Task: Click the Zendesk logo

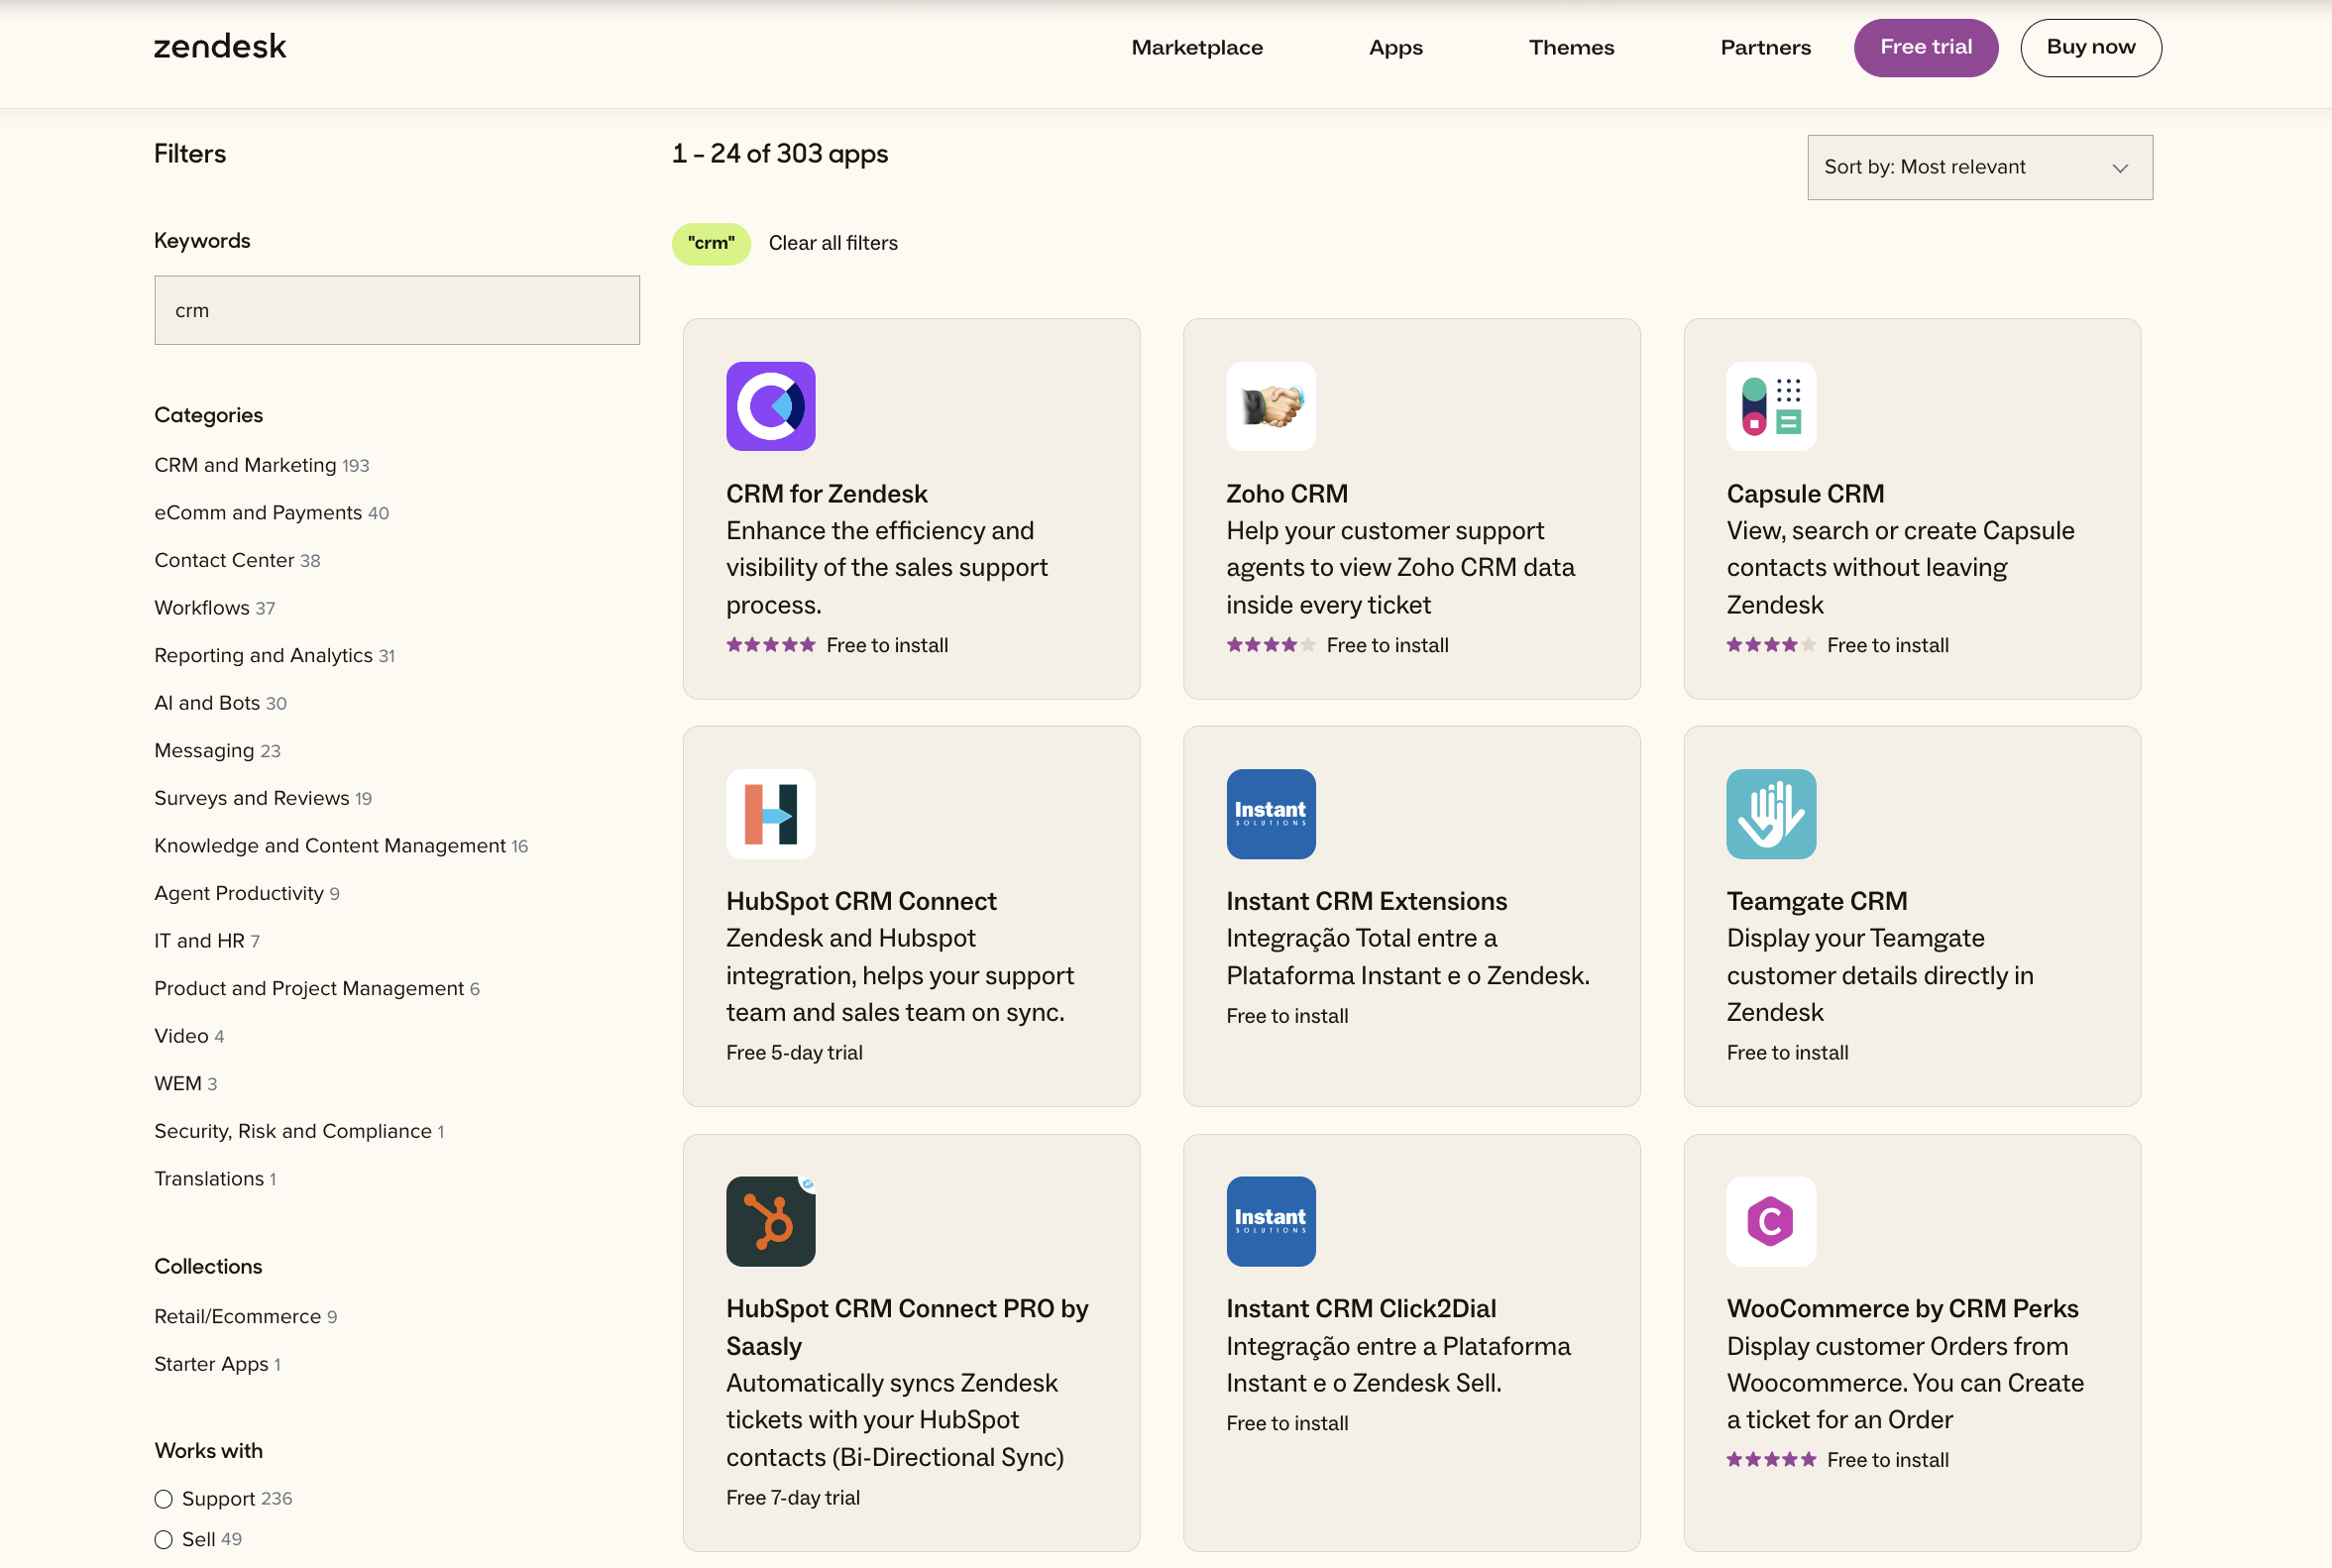Action: pyautogui.click(x=220, y=46)
